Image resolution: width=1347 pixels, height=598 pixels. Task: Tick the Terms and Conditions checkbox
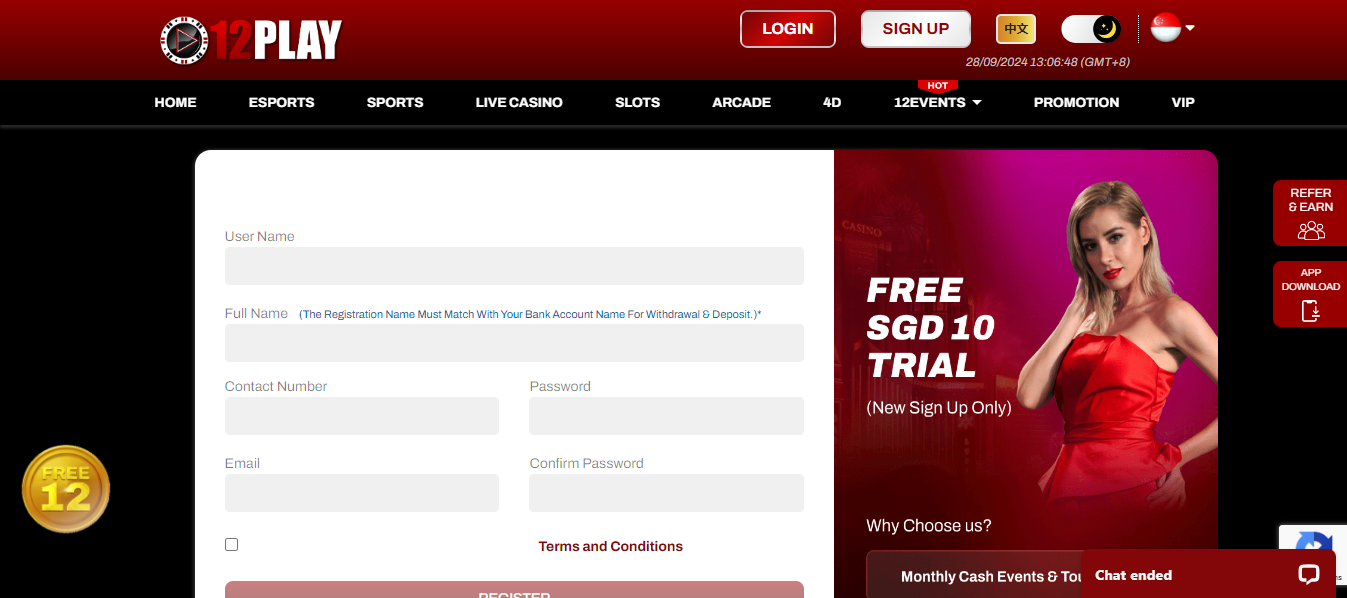click(x=232, y=545)
